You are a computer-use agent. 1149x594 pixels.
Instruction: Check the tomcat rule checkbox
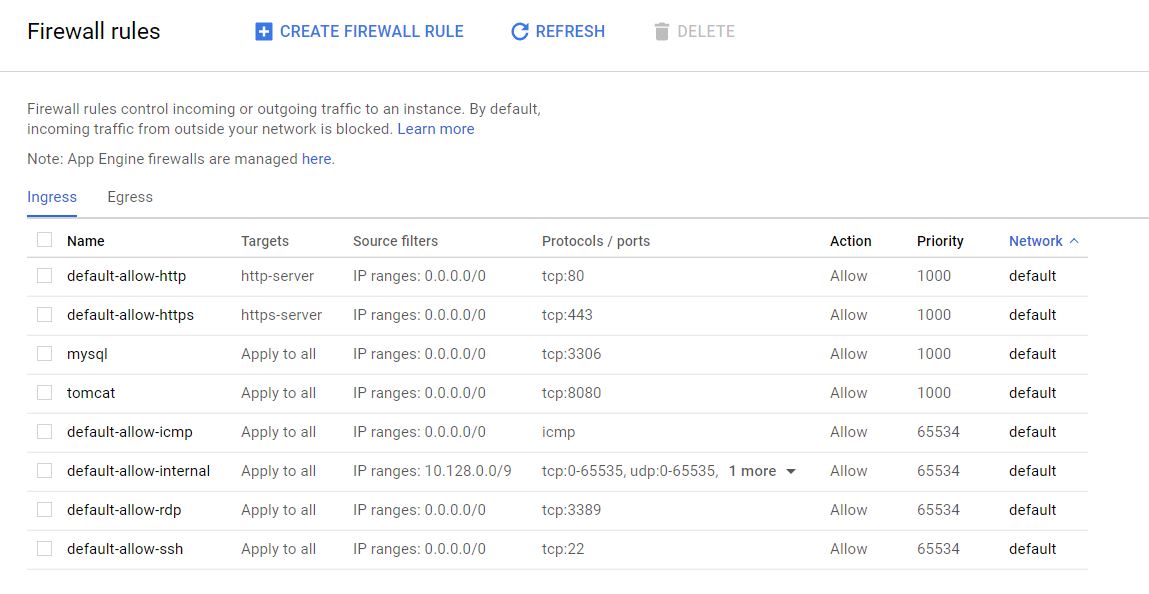(x=44, y=393)
